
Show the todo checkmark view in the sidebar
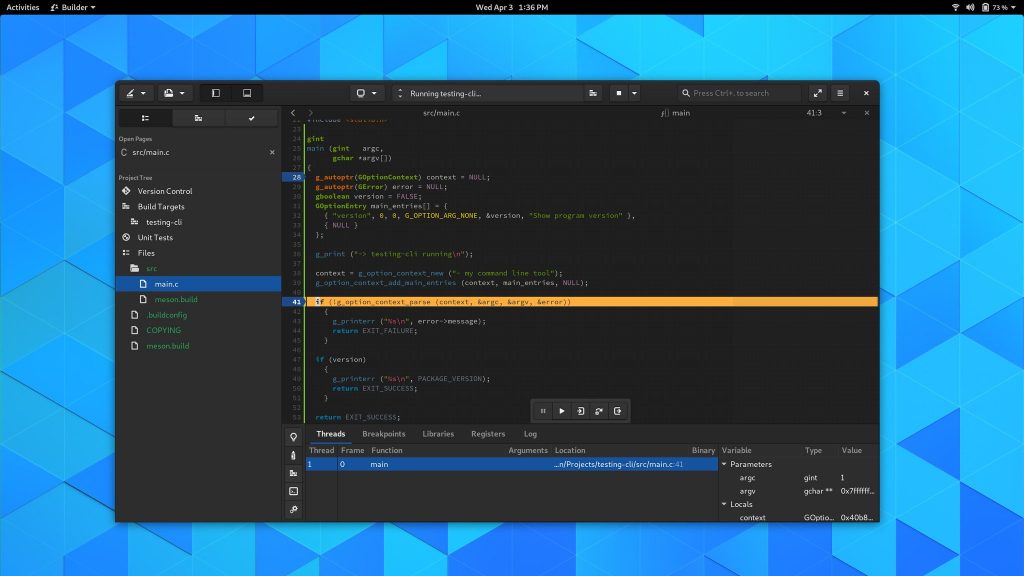point(251,118)
